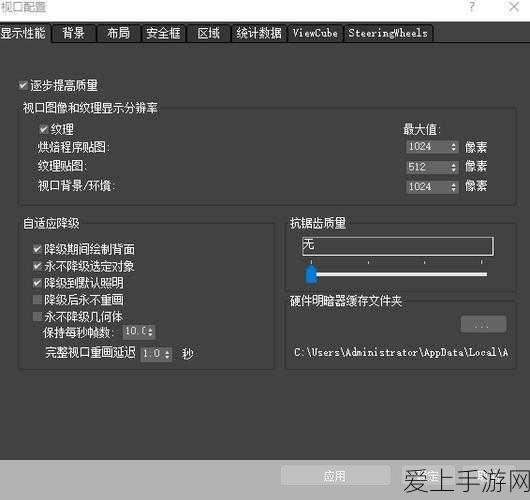Open the 统计数据 tab
Screen dimensions: 530x500
click(259, 33)
